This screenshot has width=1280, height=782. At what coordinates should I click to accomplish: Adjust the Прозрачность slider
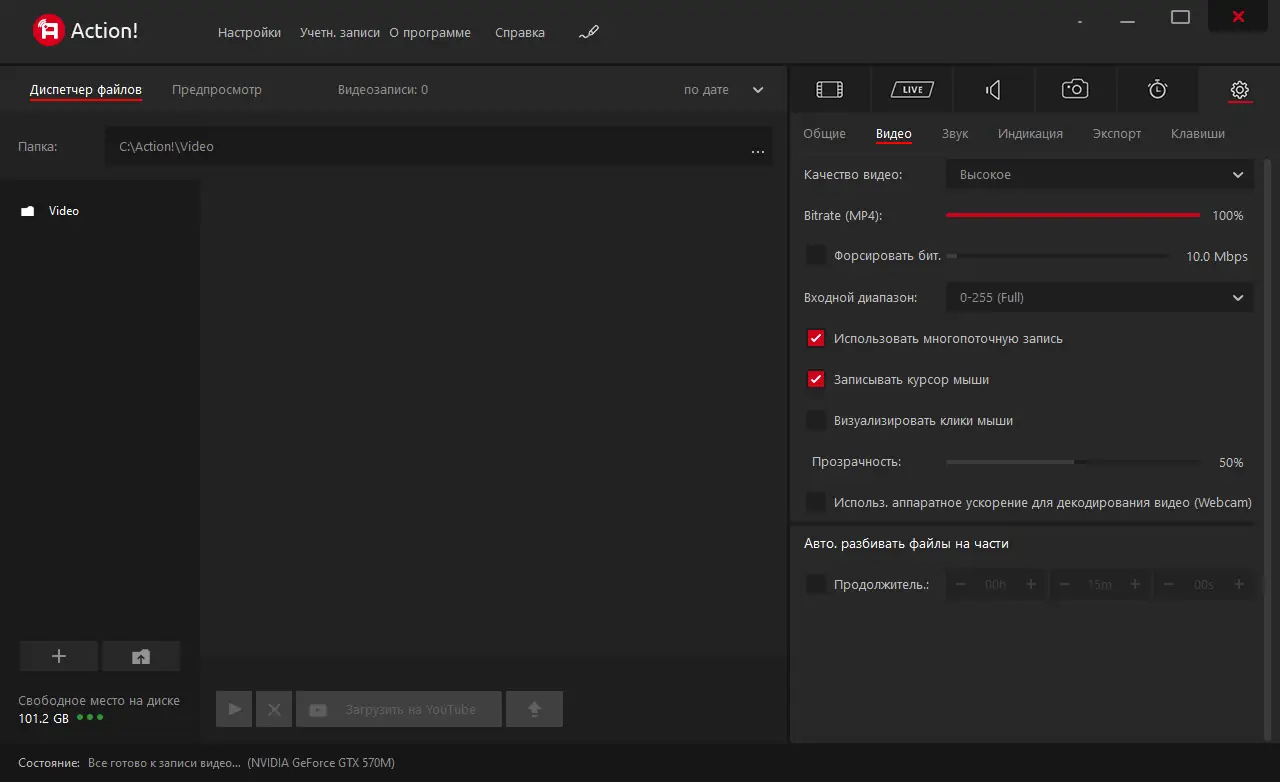click(x=1074, y=462)
